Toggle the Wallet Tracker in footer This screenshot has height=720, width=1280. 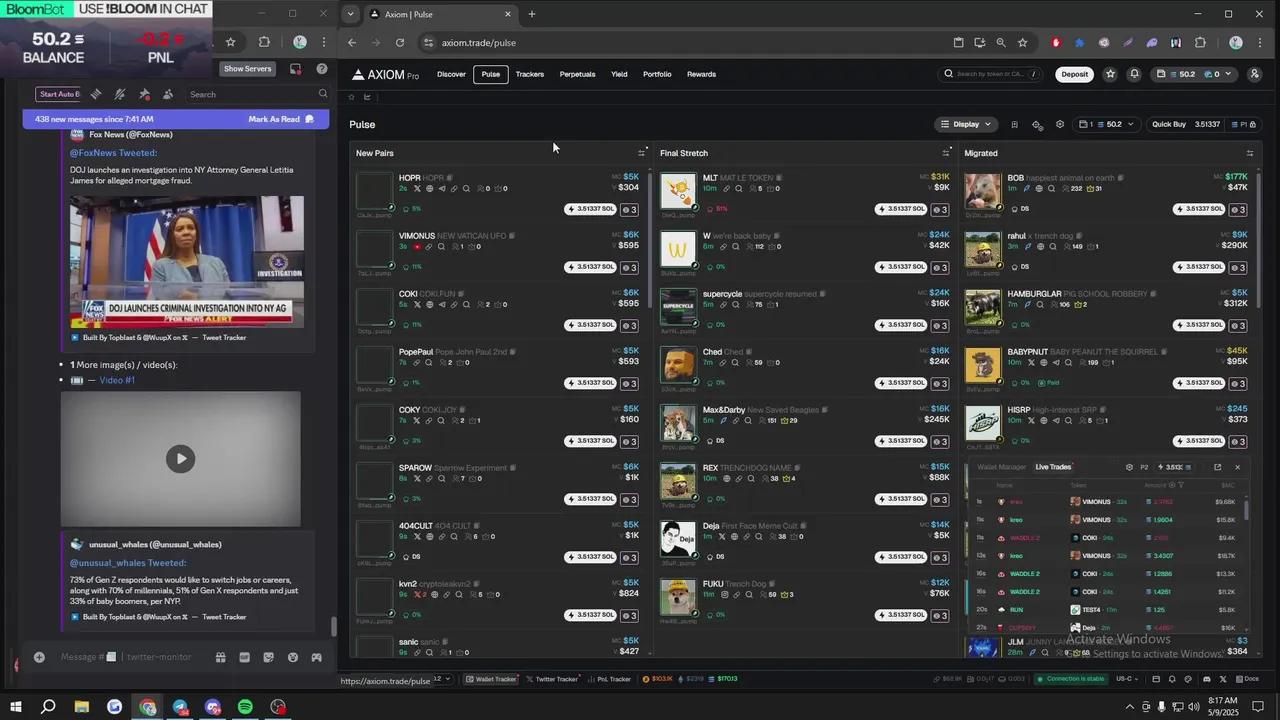tap(491, 679)
